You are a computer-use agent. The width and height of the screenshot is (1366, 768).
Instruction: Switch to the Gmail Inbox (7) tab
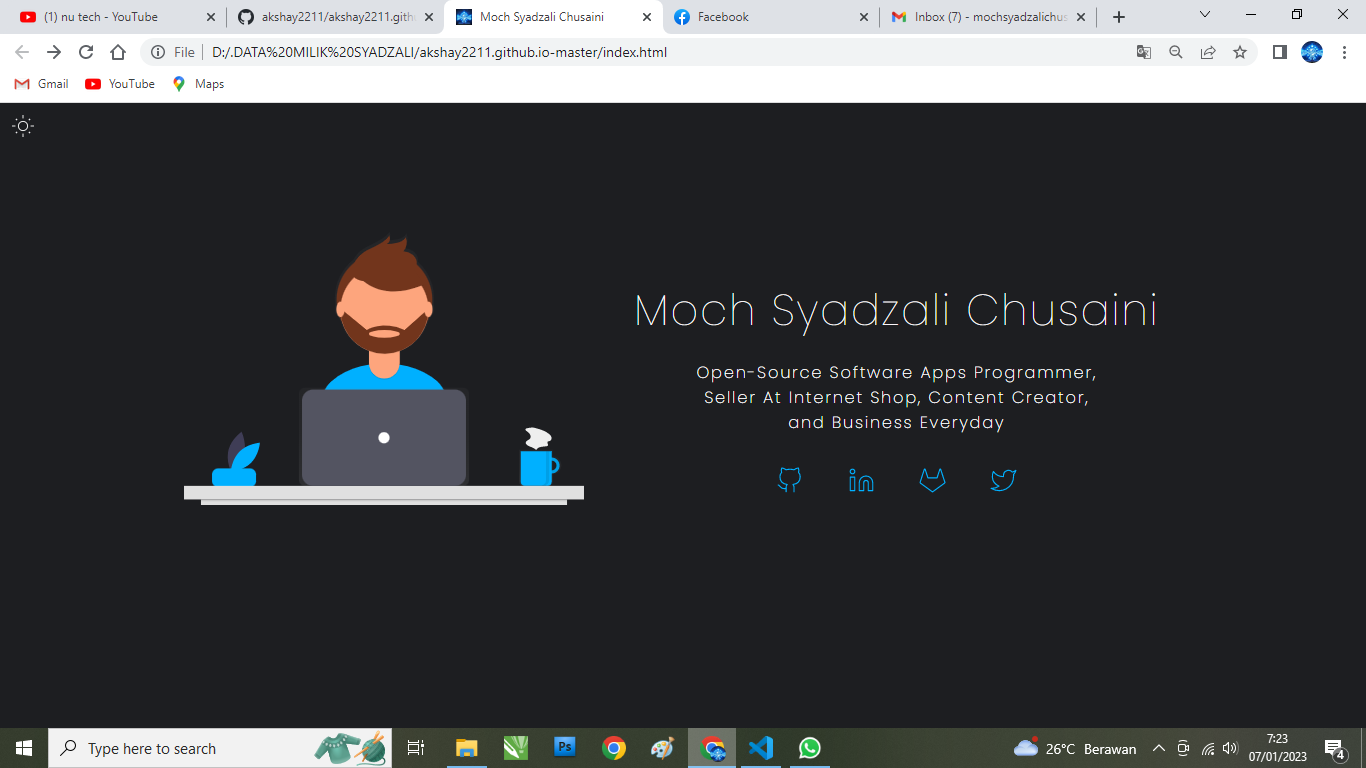tap(987, 17)
